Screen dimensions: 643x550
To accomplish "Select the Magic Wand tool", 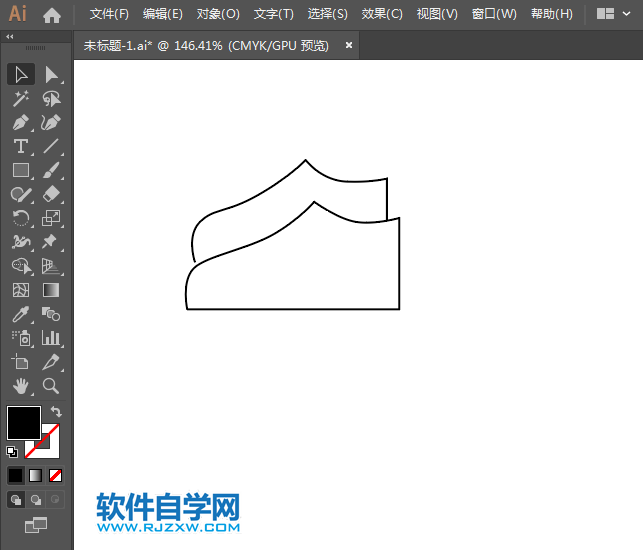I will click(21, 98).
